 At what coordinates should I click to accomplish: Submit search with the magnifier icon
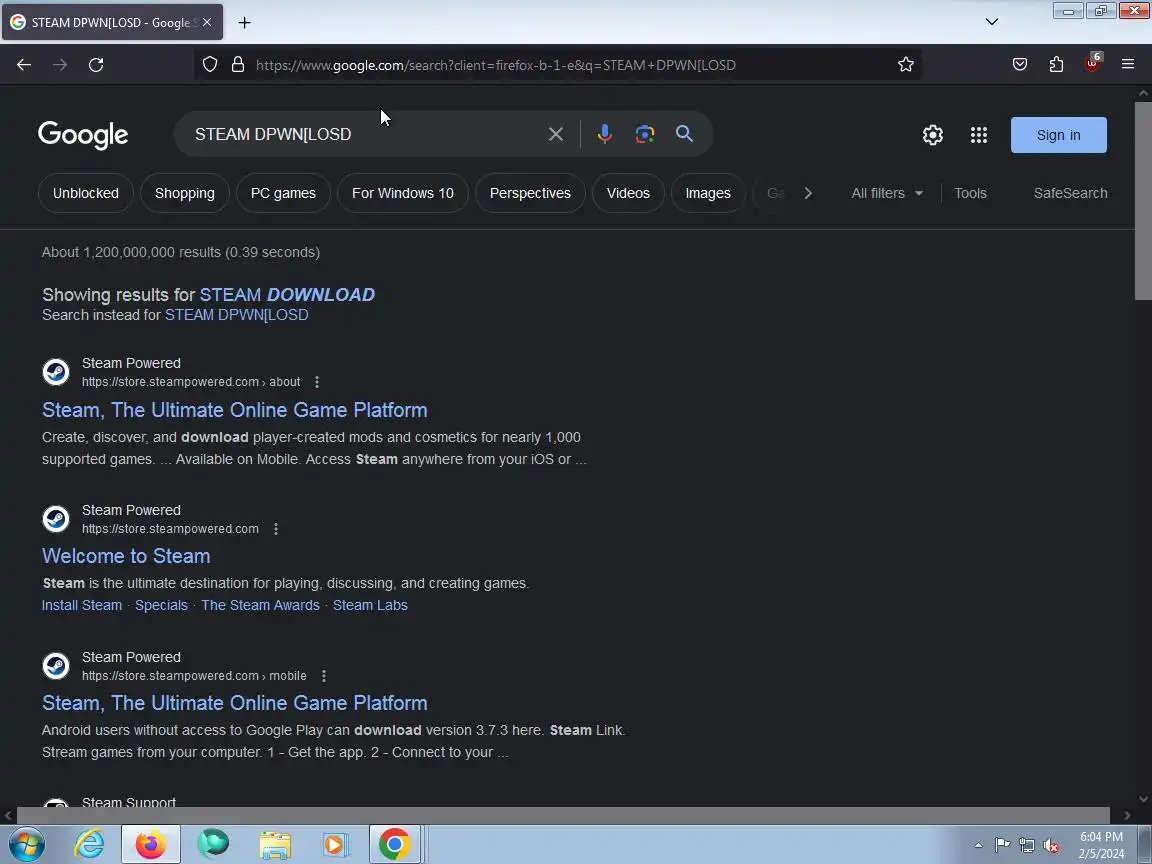(x=685, y=134)
